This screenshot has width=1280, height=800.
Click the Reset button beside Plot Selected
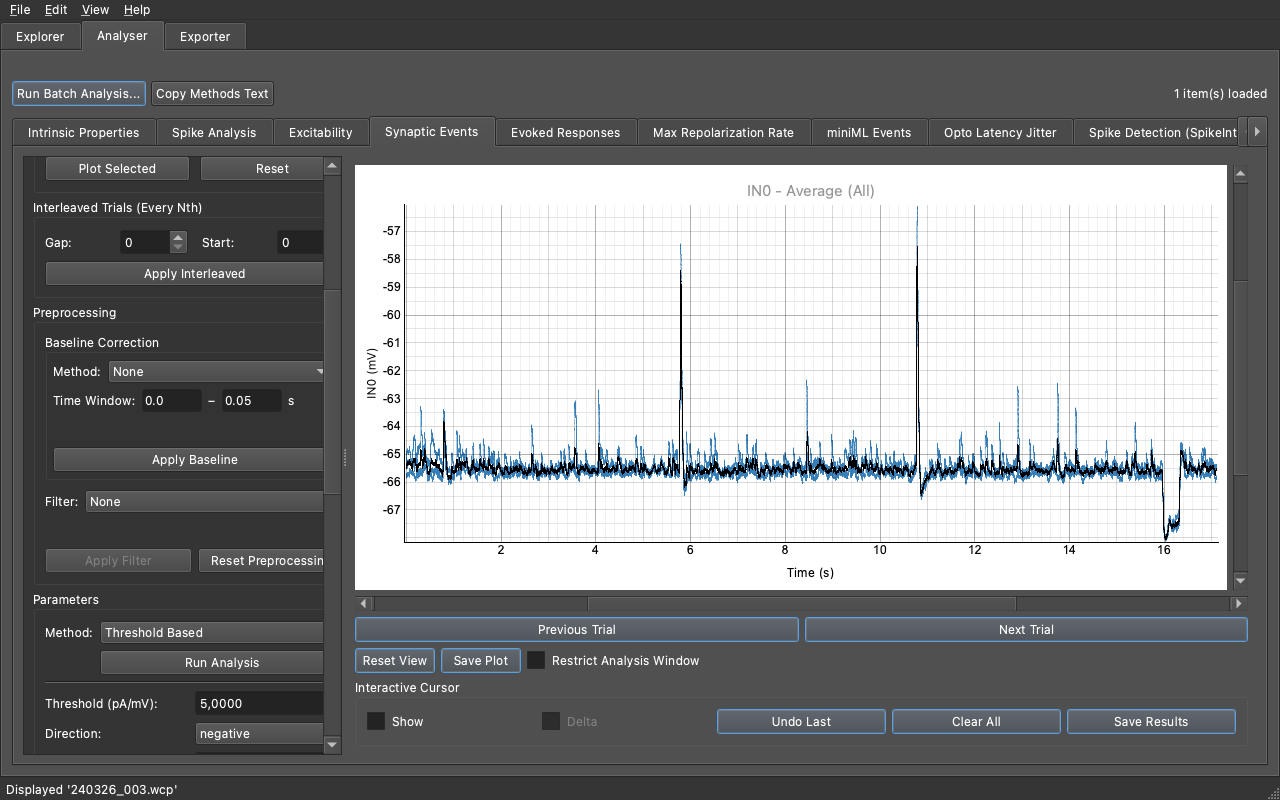(263, 169)
